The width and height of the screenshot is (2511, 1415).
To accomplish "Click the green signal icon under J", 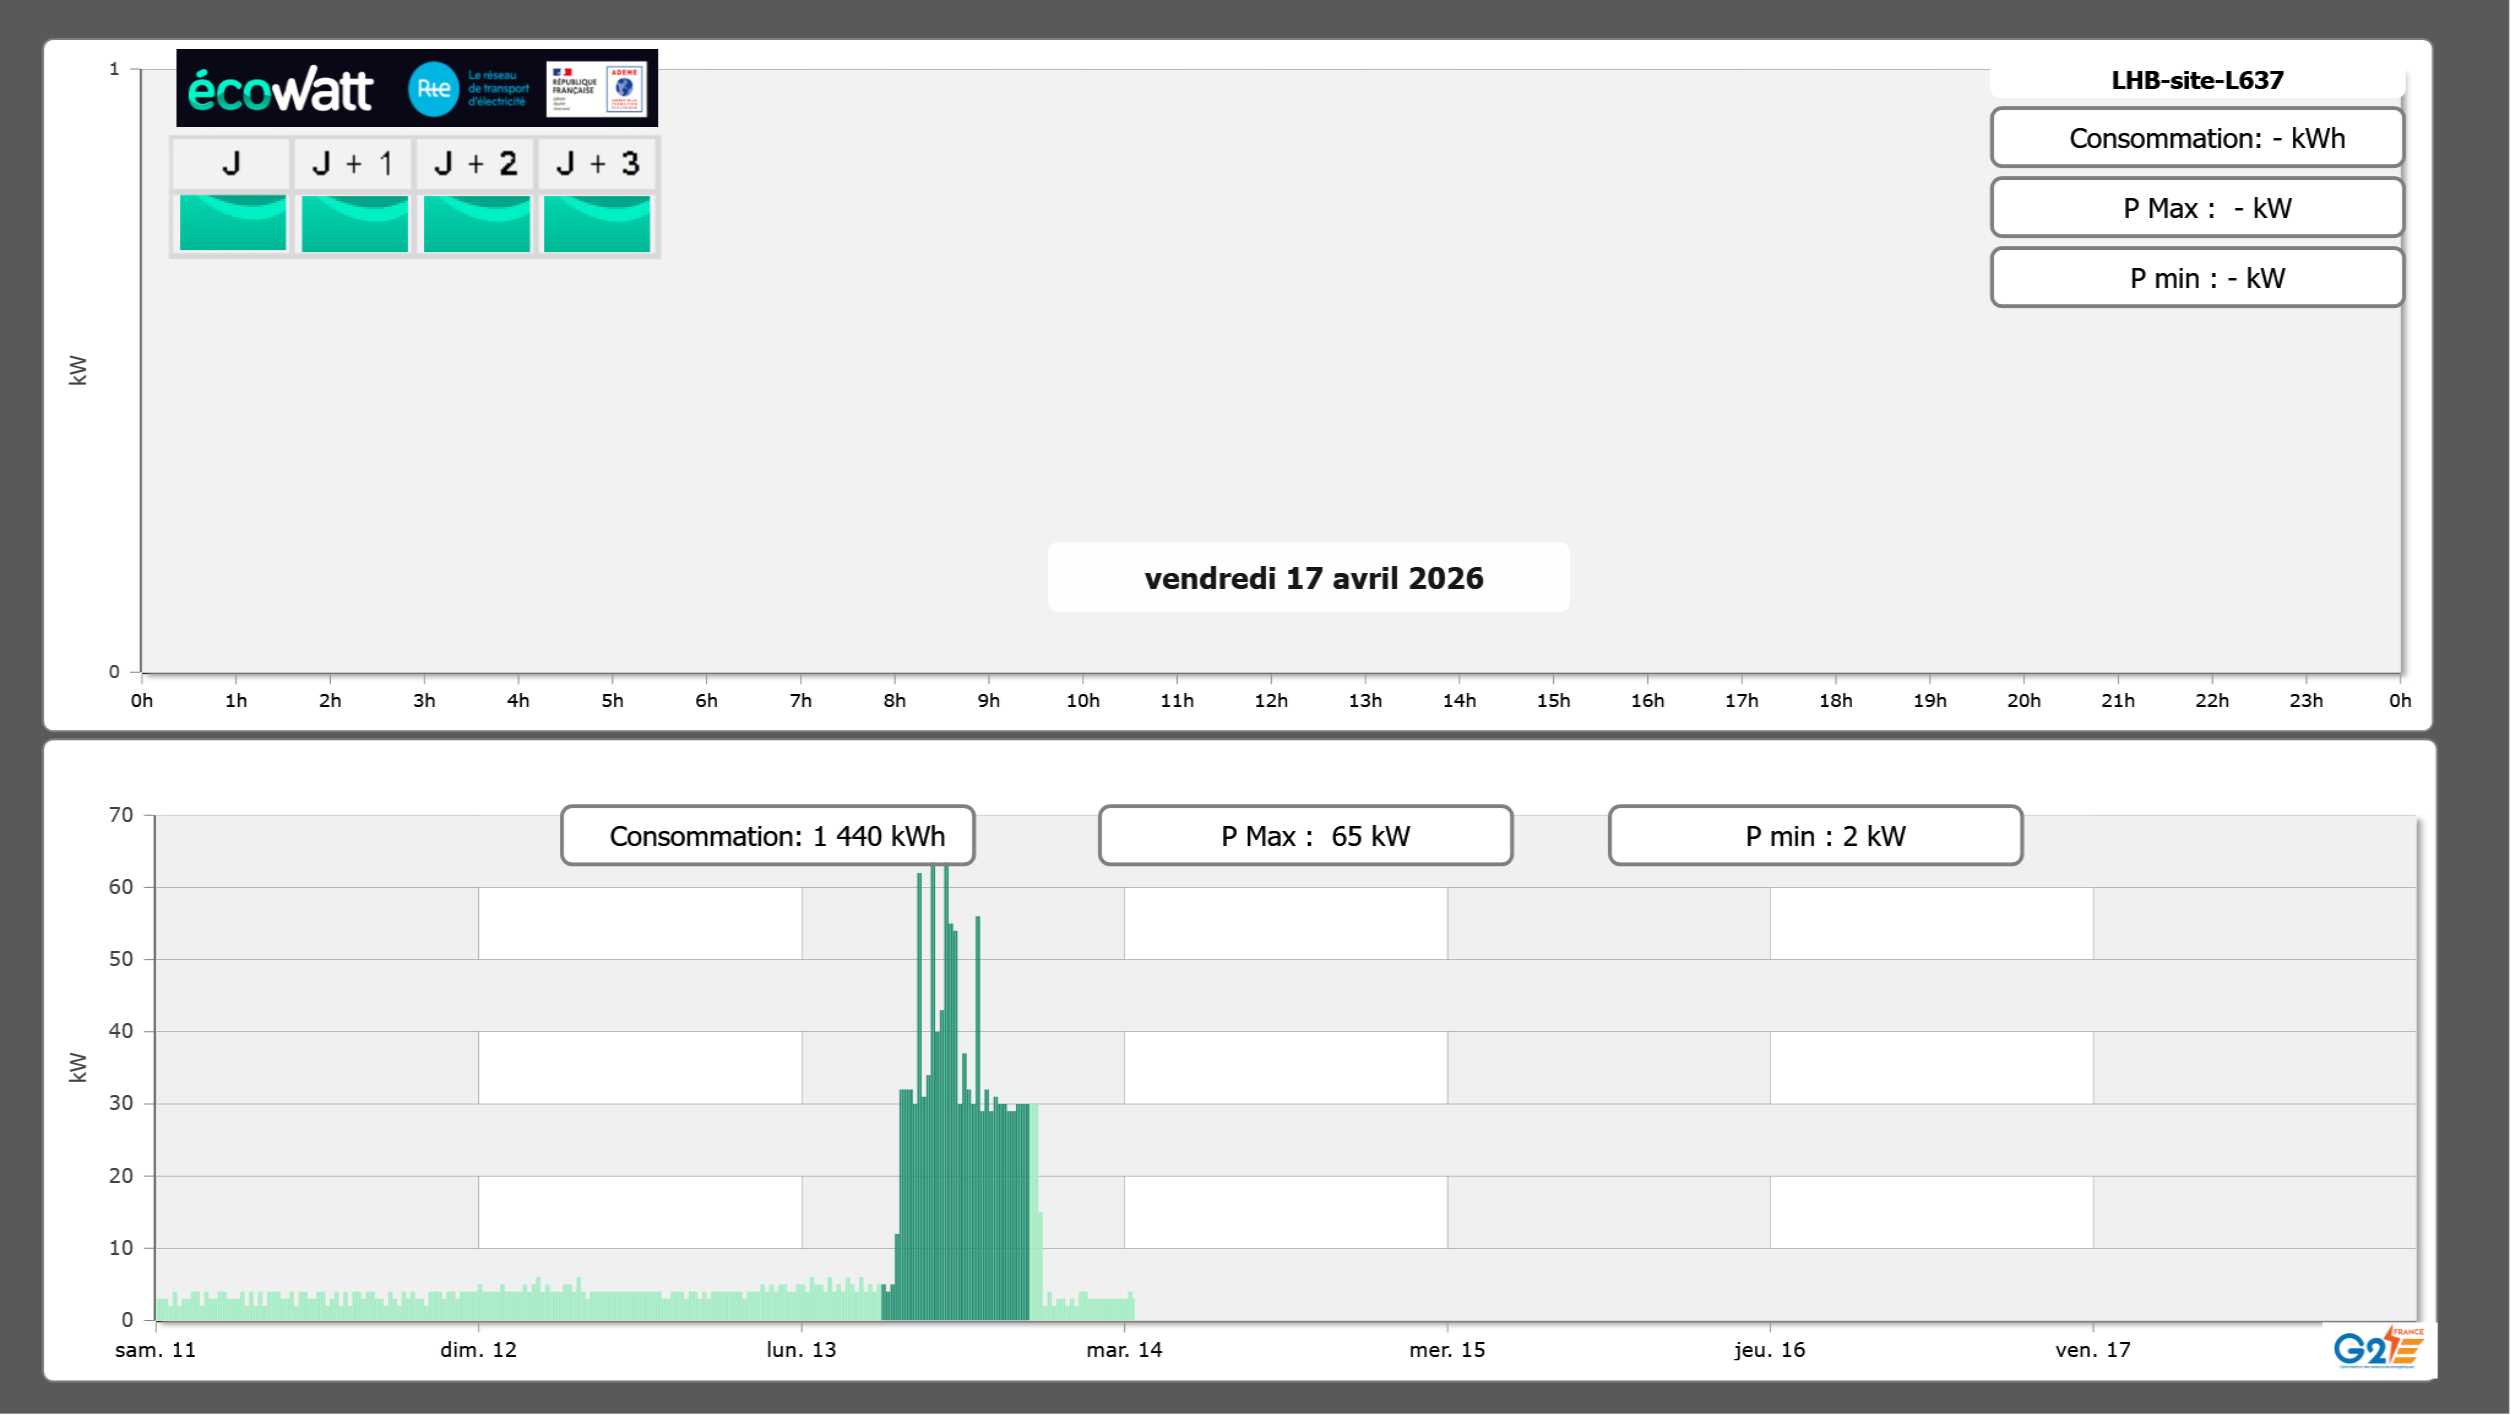I will tap(232, 223).
